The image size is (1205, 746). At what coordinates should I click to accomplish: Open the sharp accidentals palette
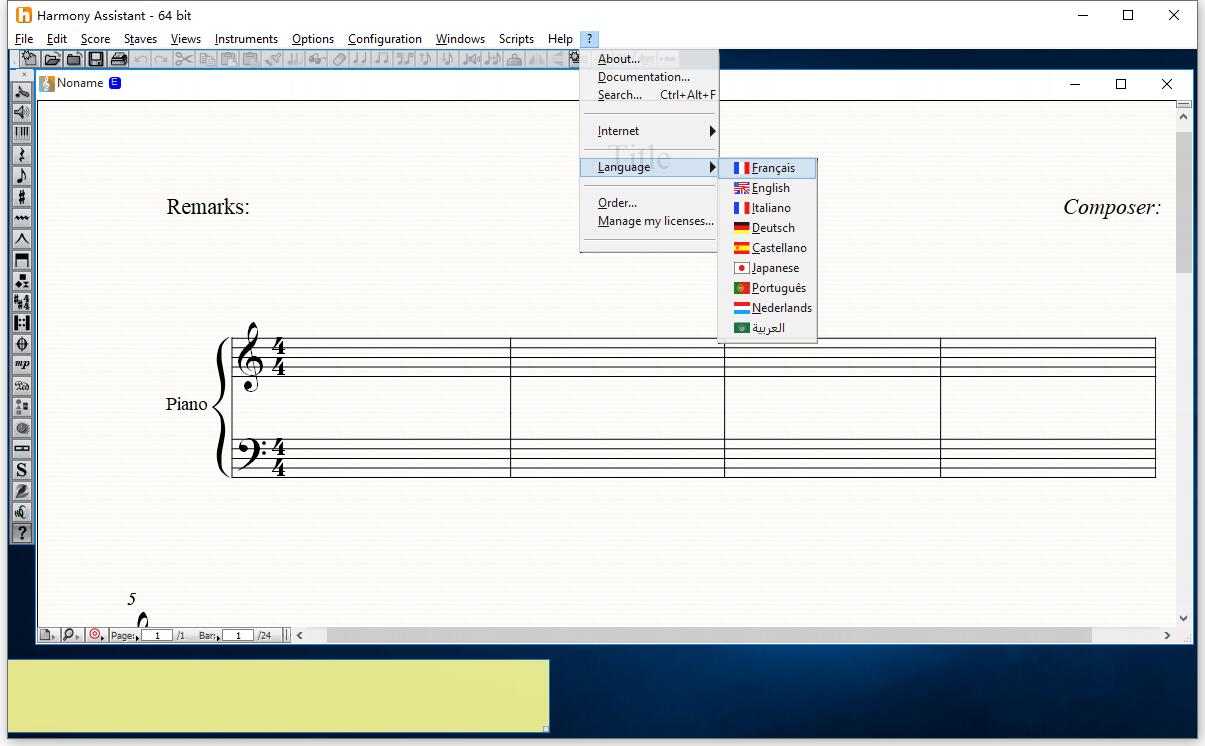pyautogui.click(x=22, y=196)
